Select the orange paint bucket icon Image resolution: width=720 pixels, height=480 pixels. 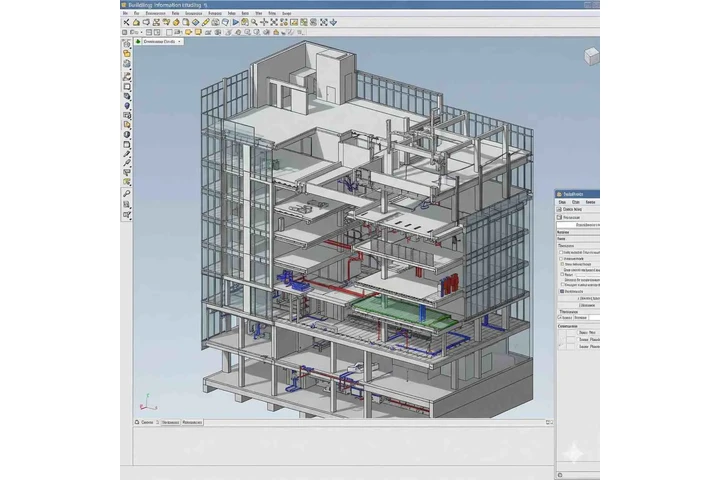[176, 22]
